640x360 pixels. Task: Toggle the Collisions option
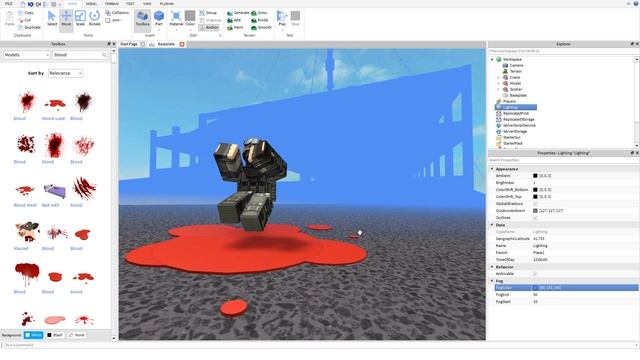coord(117,13)
